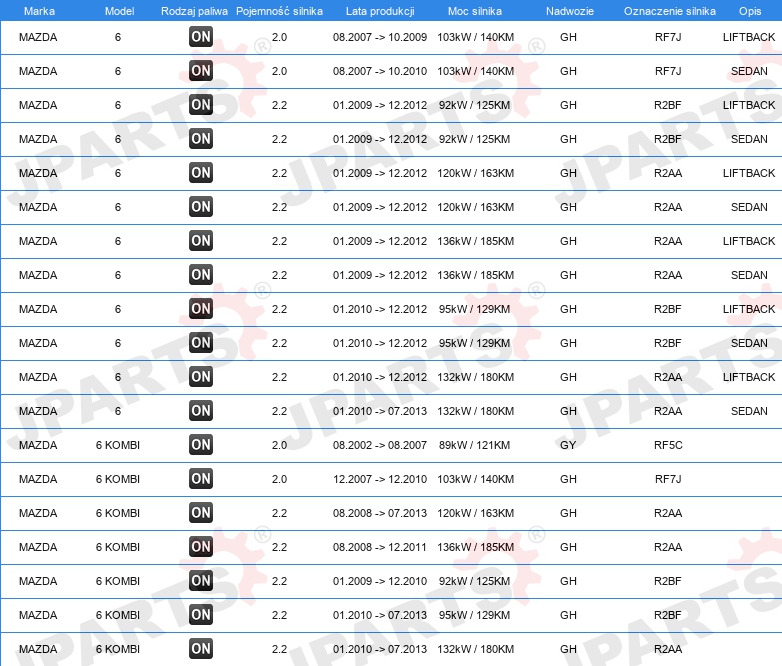The width and height of the screenshot is (782, 666).
Task: Select date range 08.2007 -> 10.2010
Action: click(380, 71)
